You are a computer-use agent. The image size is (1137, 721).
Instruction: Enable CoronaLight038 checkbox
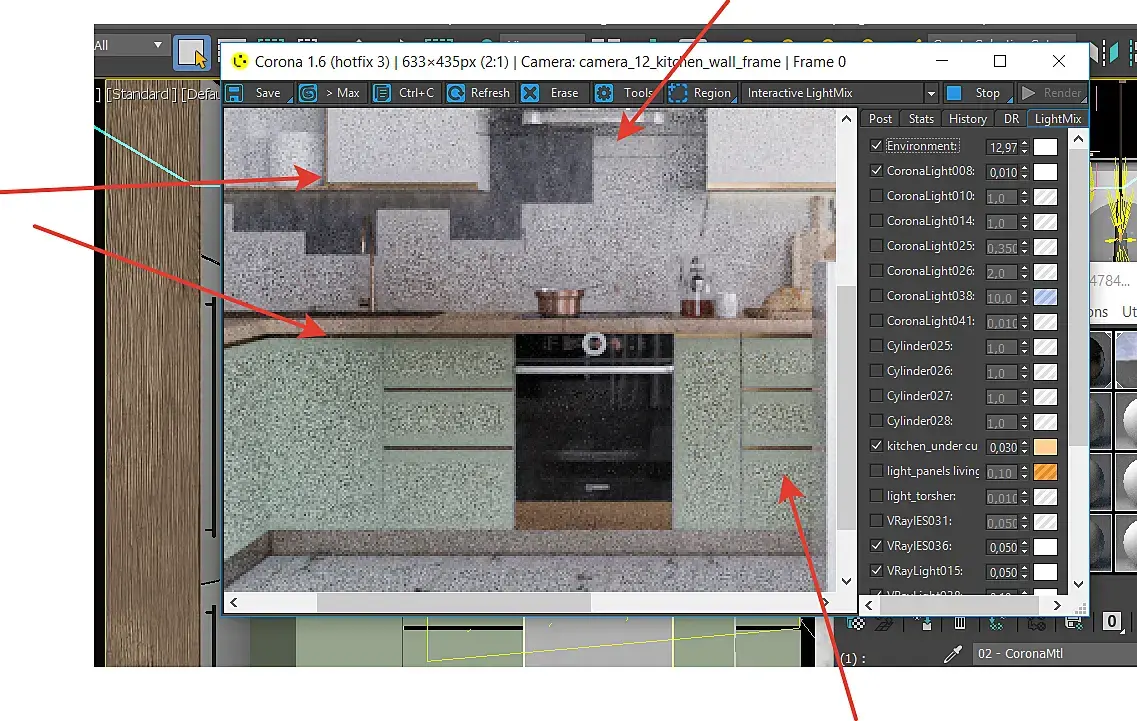point(876,296)
